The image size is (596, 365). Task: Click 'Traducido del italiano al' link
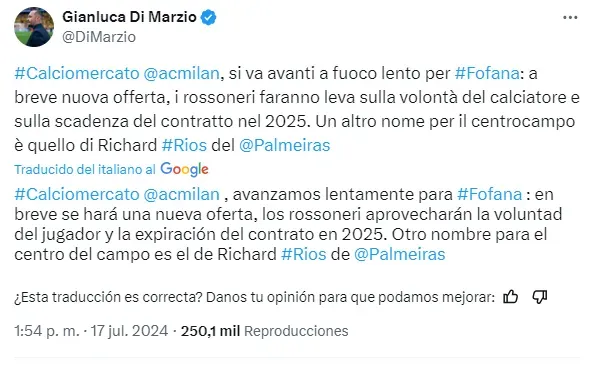click(x=85, y=170)
